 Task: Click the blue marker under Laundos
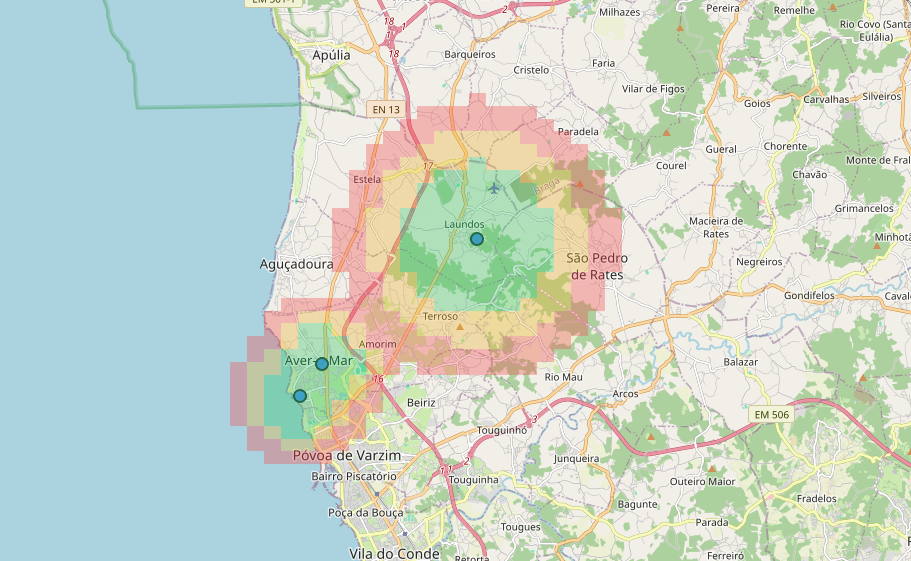tap(477, 239)
